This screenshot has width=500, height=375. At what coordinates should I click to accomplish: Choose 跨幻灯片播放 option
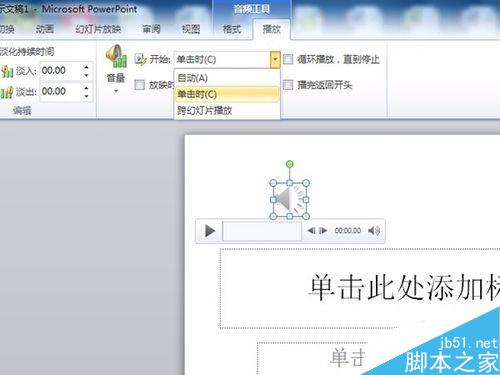(x=227, y=110)
